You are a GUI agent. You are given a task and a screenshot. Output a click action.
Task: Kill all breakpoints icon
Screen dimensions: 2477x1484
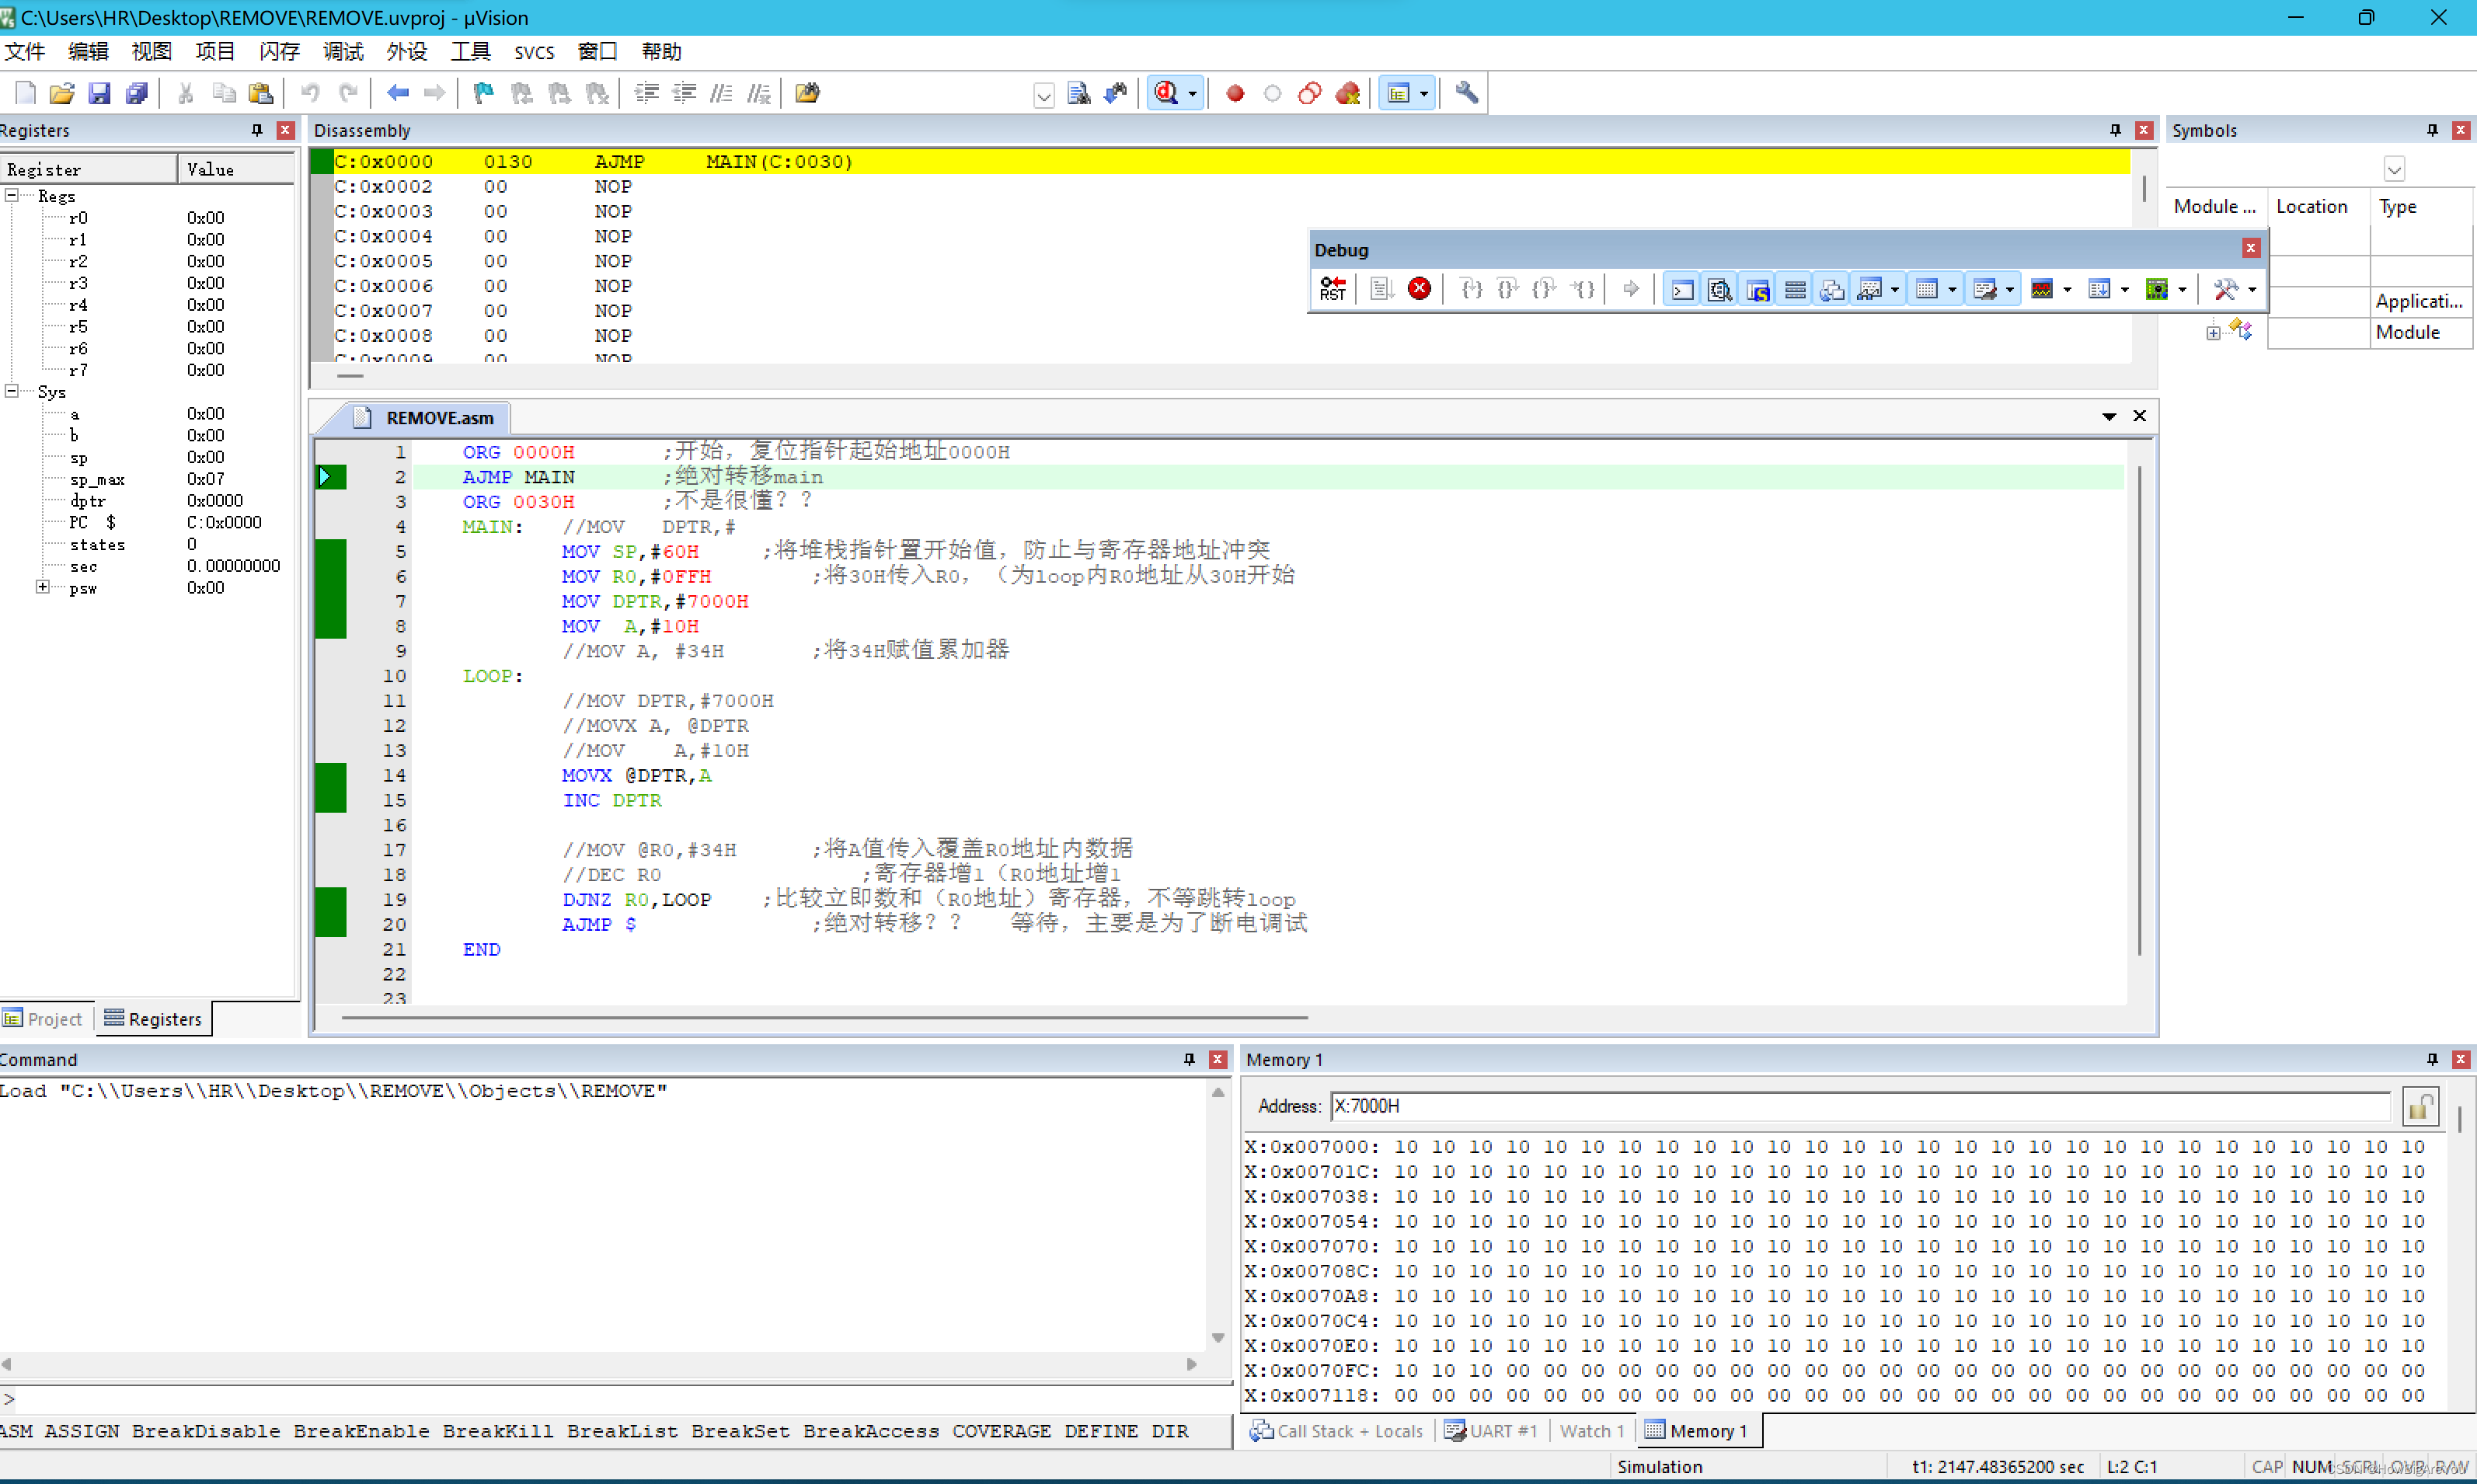click(x=1347, y=93)
